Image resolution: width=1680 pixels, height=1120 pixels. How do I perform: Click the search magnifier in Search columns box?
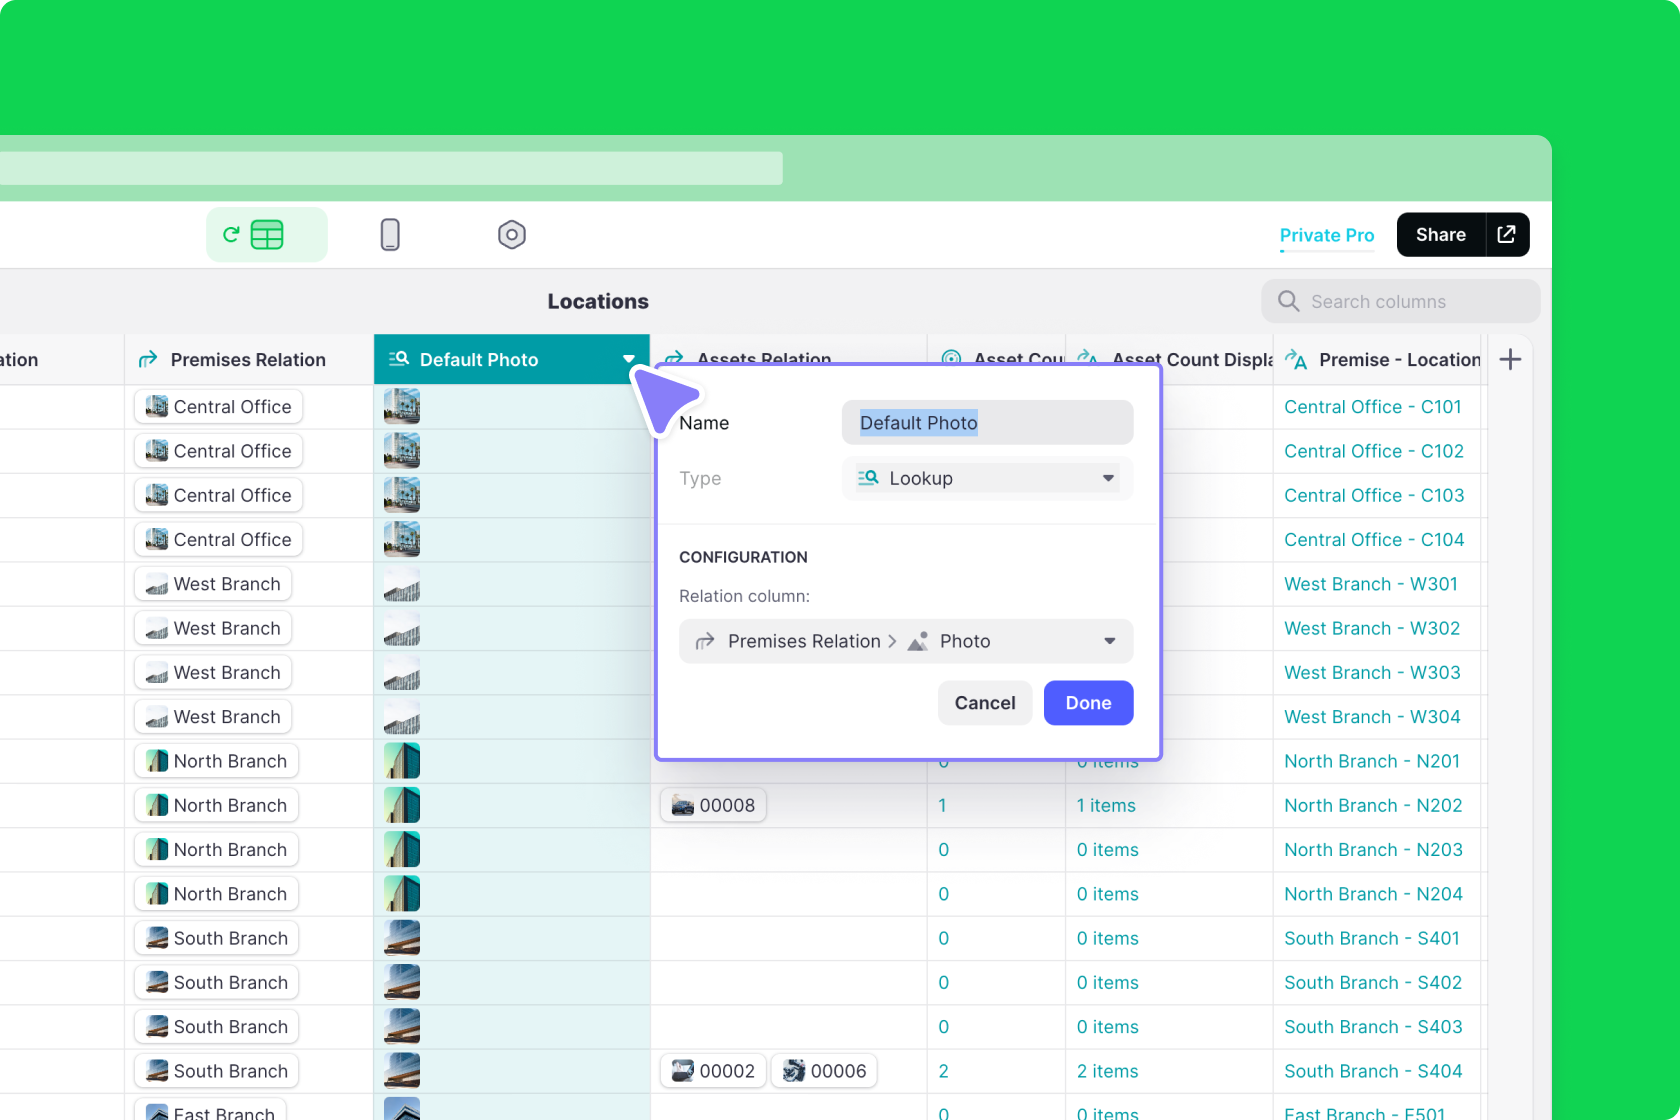pyautogui.click(x=1288, y=301)
